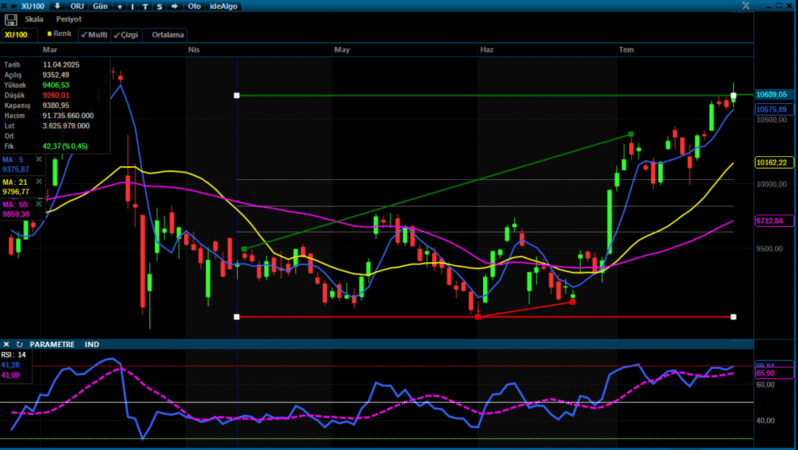Remove the MA 50 moving average
The height and width of the screenshot is (450, 798).
click(x=39, y=204)
